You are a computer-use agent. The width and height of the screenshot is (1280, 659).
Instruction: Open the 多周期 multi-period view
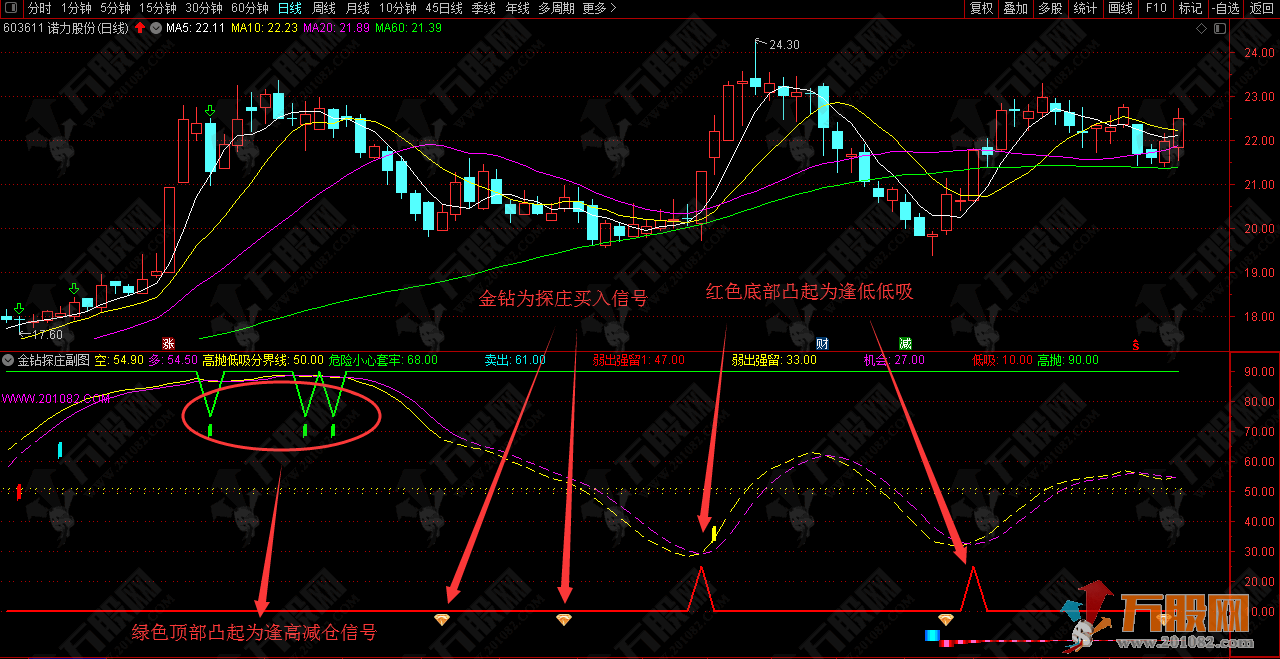pos(556,8)
